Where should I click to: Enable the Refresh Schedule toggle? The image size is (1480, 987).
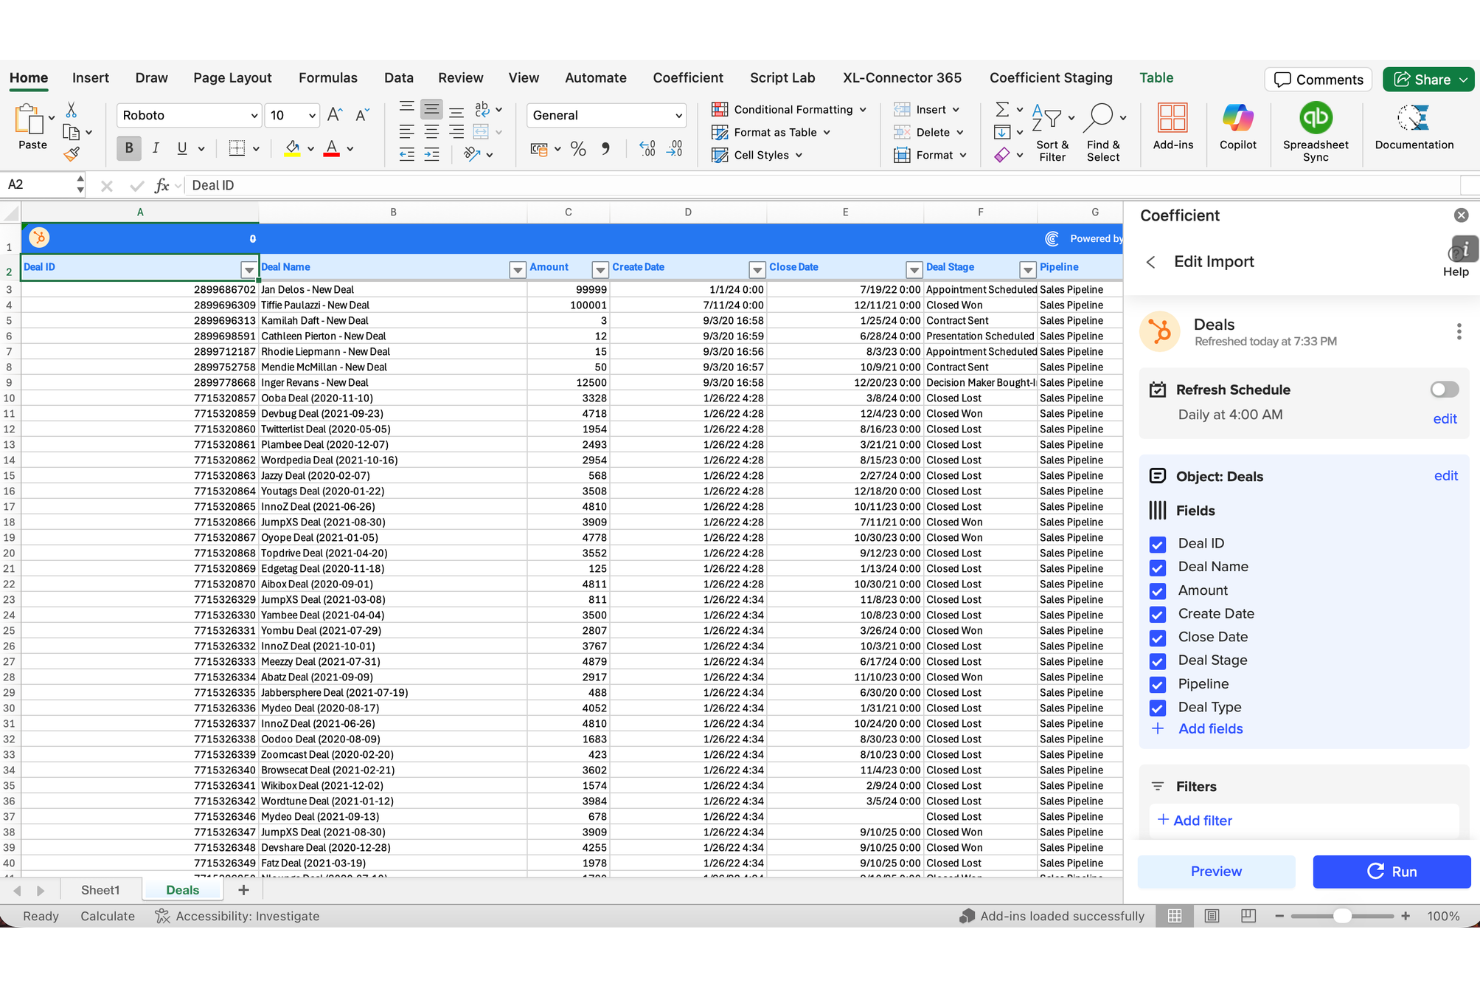1443,389
